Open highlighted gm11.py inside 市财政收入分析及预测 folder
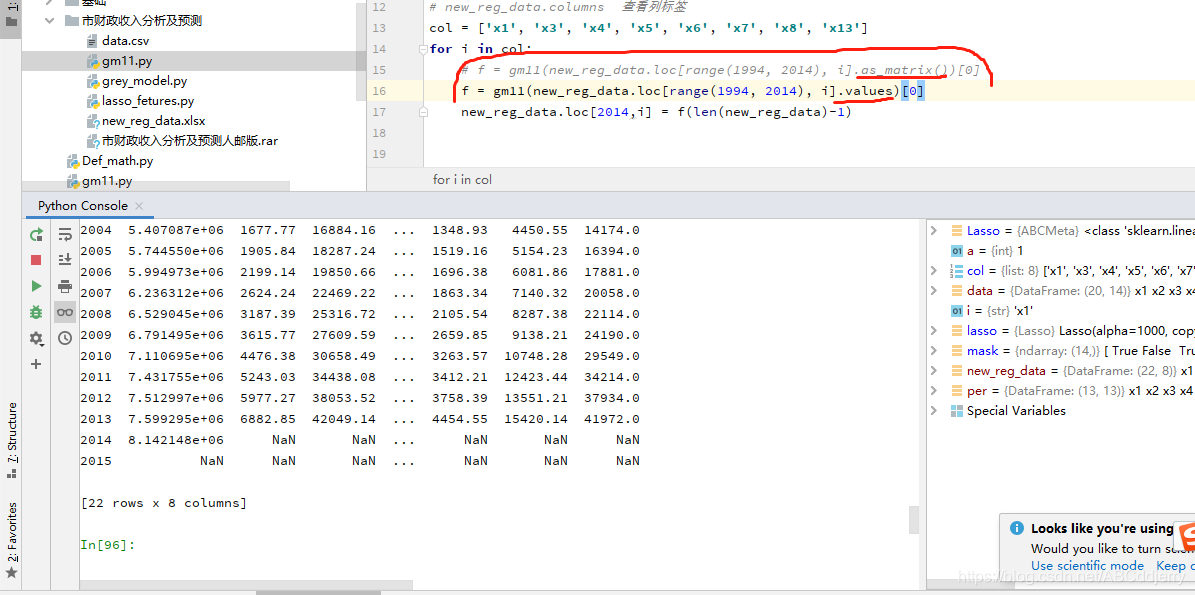 click(x=126, y=61)
